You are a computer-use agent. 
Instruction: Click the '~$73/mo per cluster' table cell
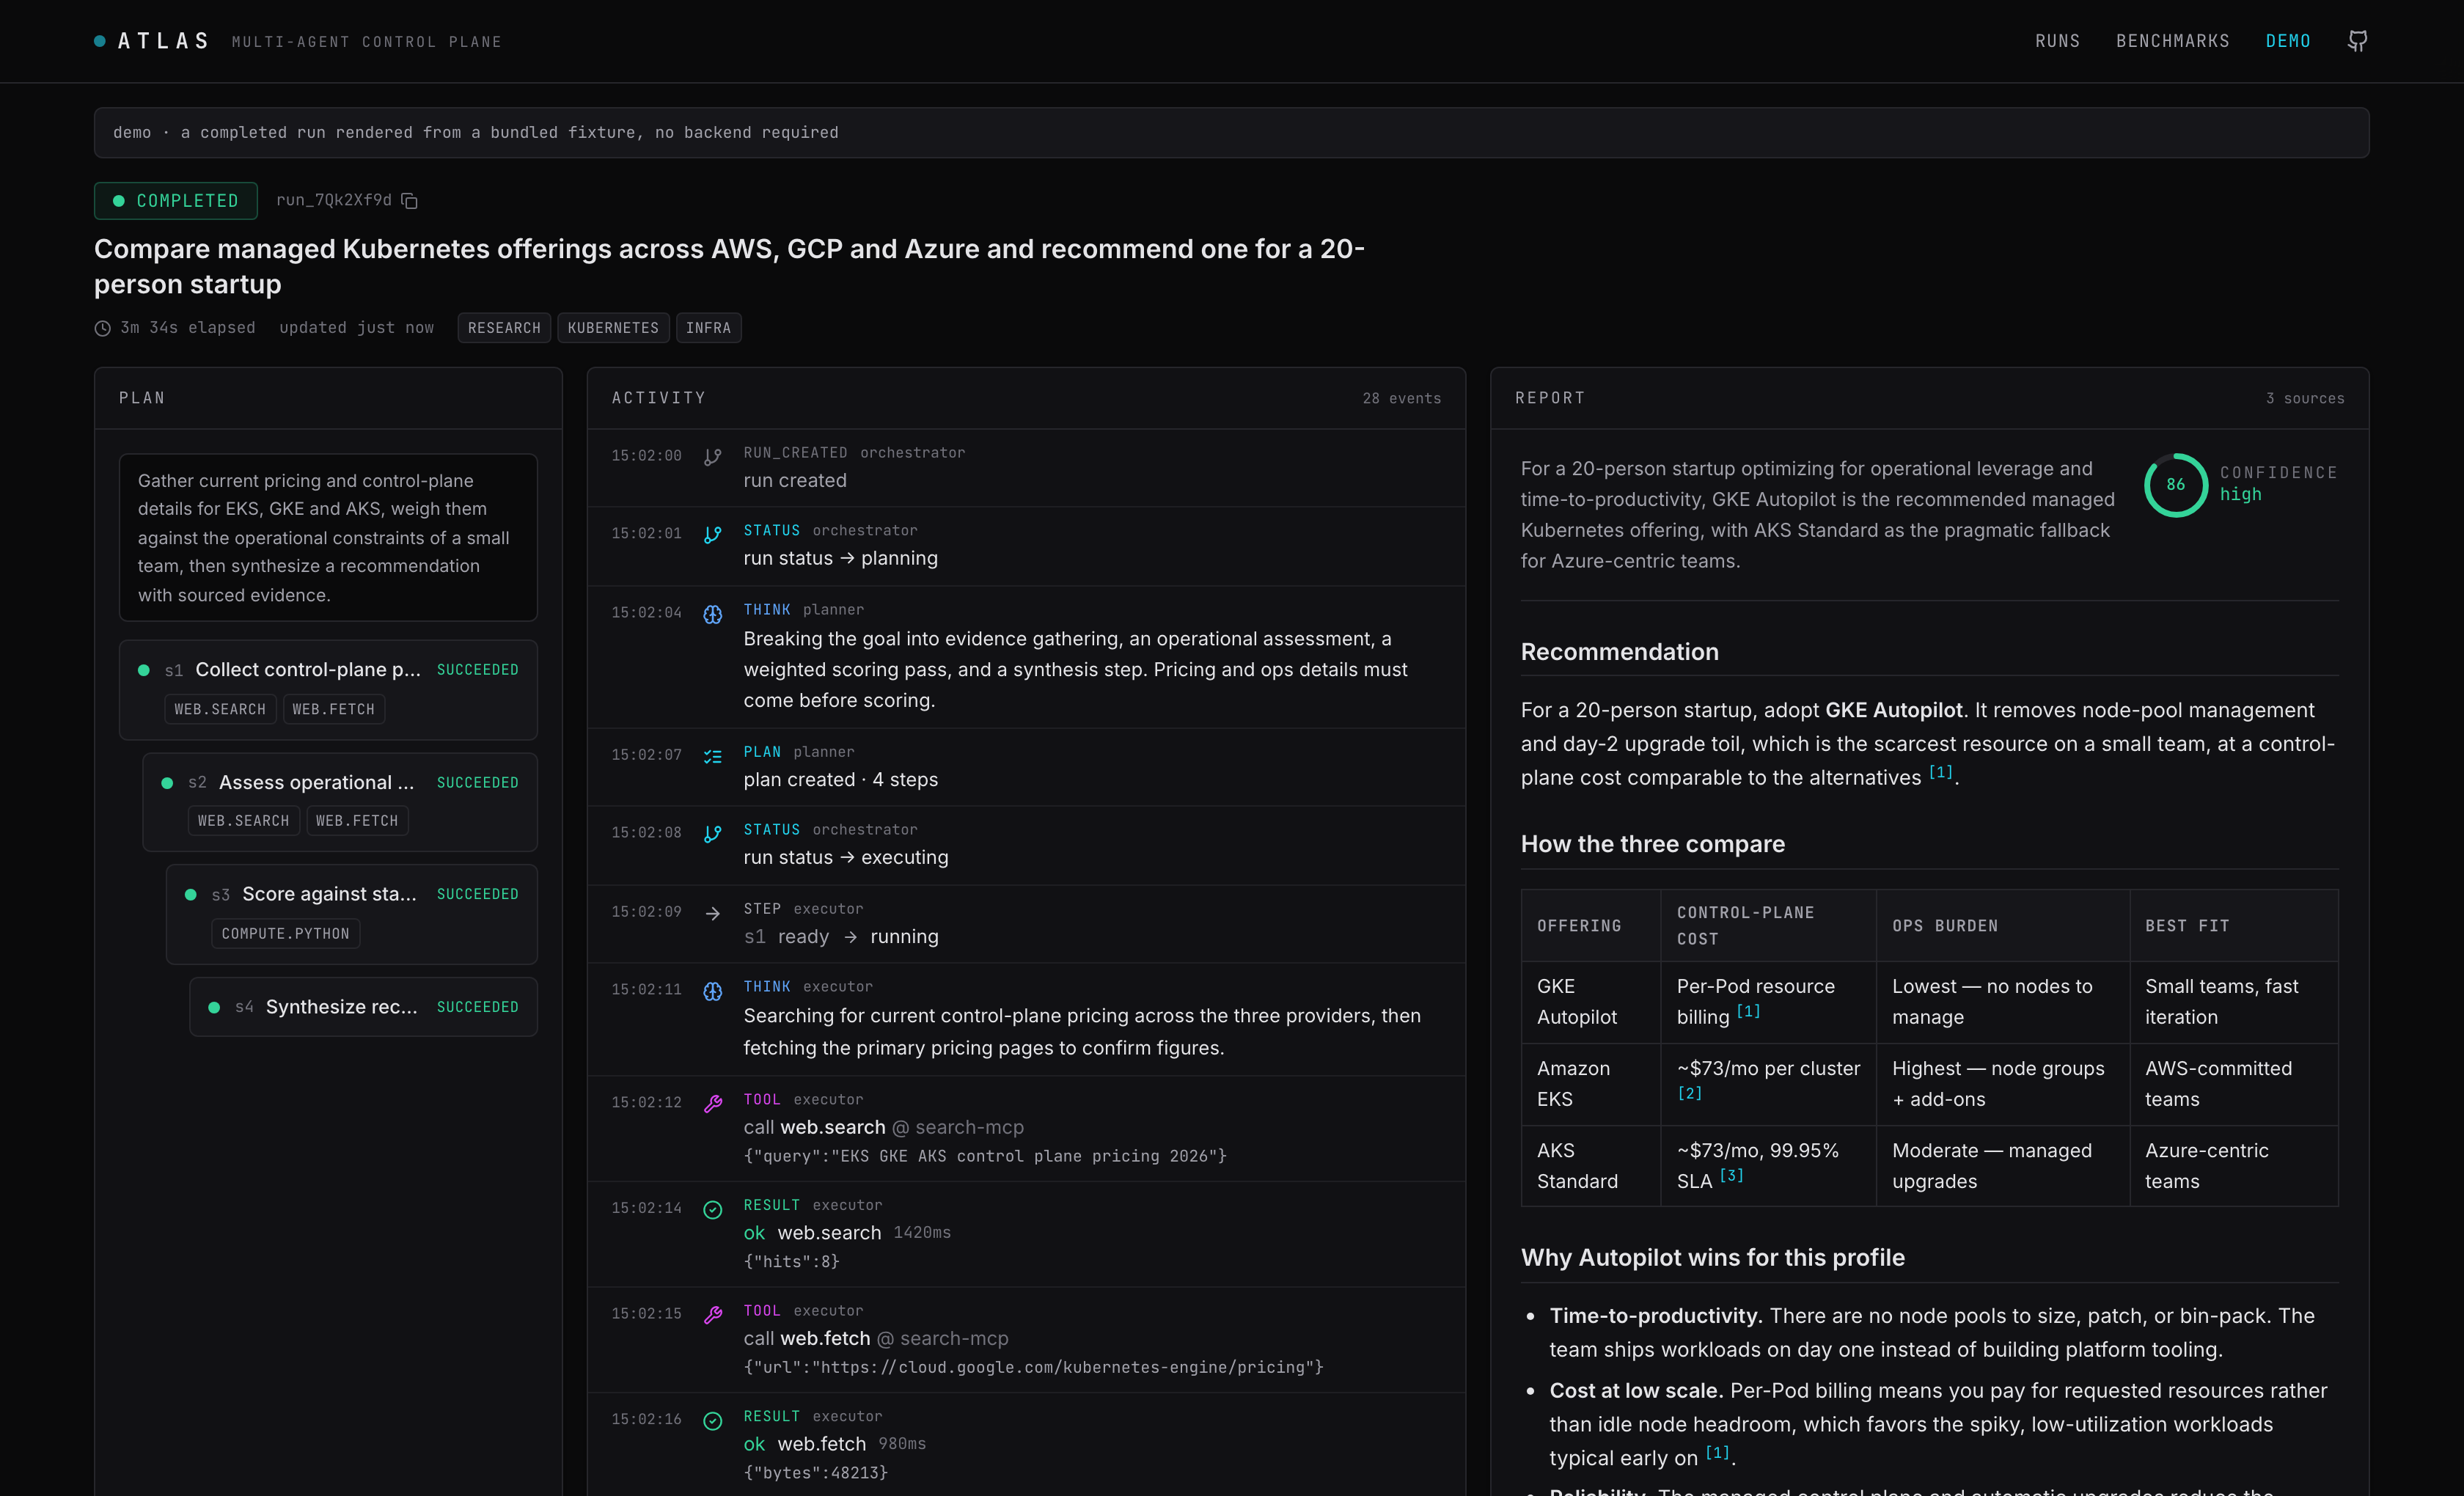1768,1084
